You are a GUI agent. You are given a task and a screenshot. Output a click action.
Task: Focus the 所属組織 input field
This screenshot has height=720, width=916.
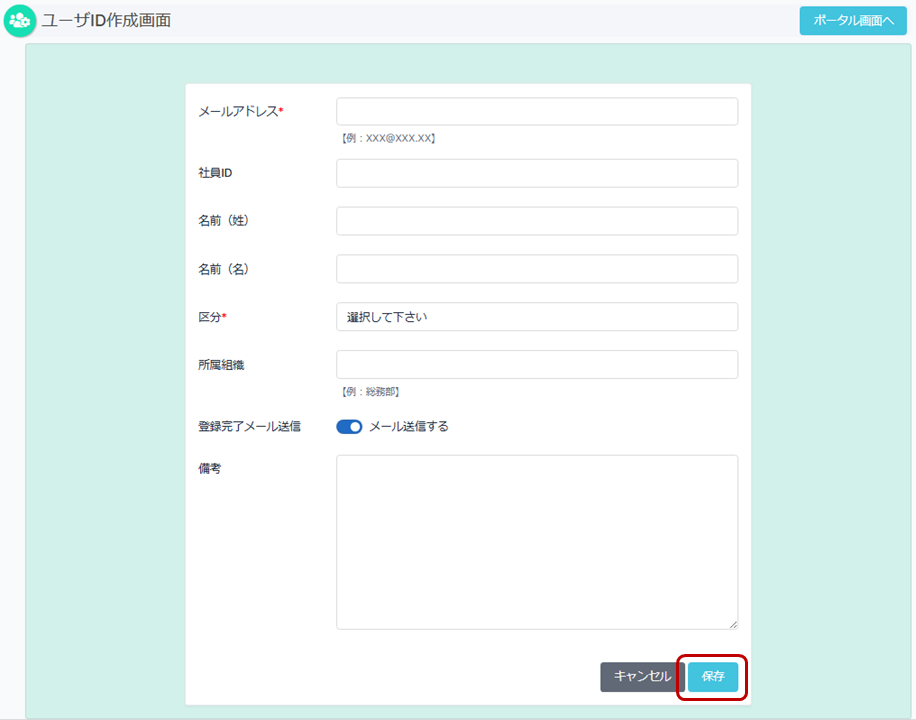coord(537,365)
